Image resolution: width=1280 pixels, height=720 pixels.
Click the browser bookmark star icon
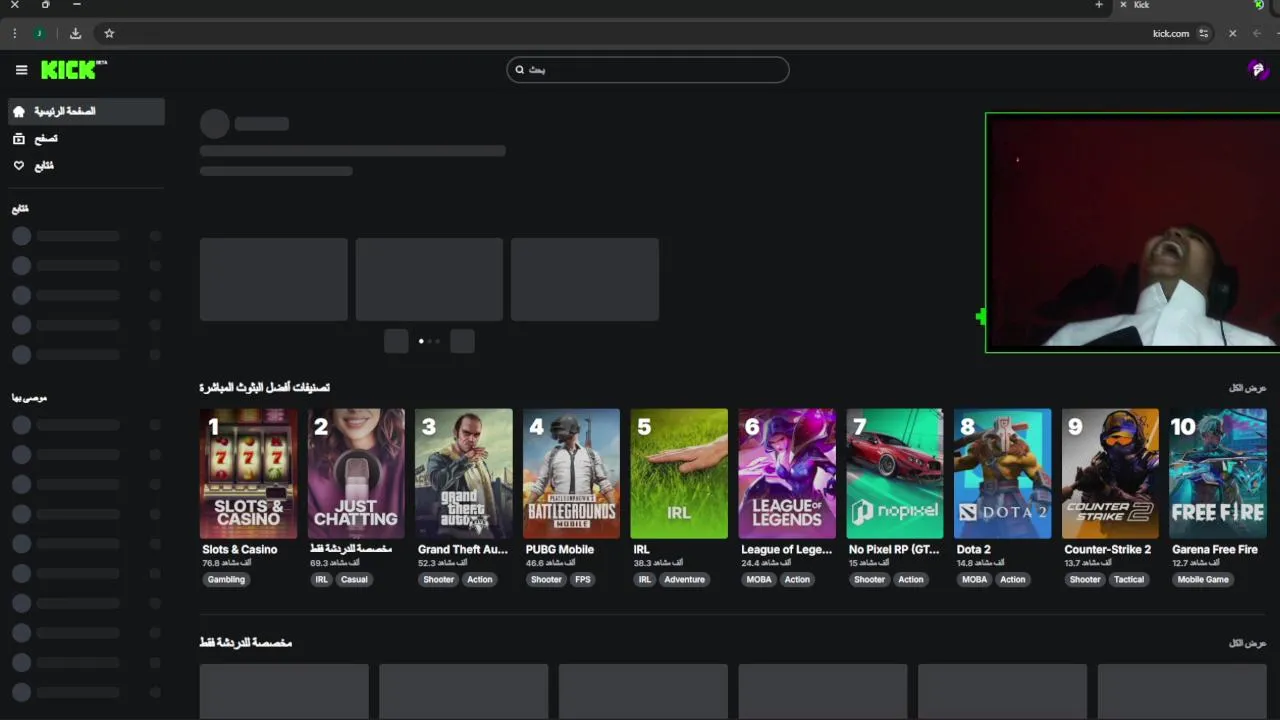click(x=109, y=33)
